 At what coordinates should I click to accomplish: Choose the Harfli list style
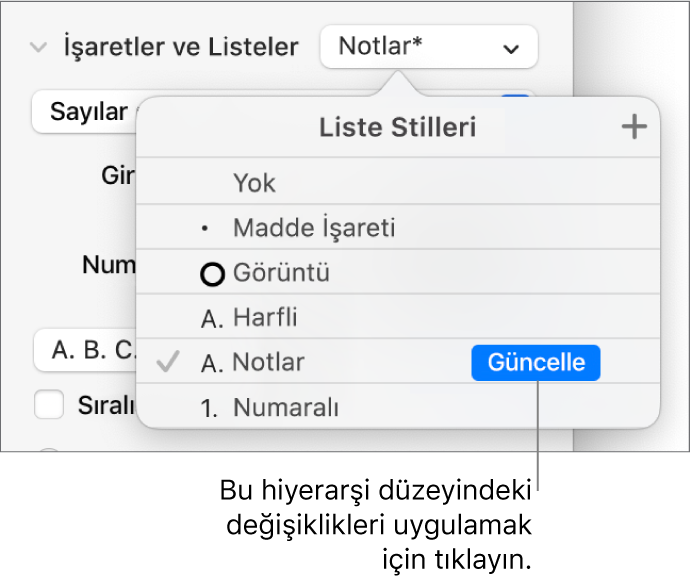pyautogui.click(x=398, y=317)
